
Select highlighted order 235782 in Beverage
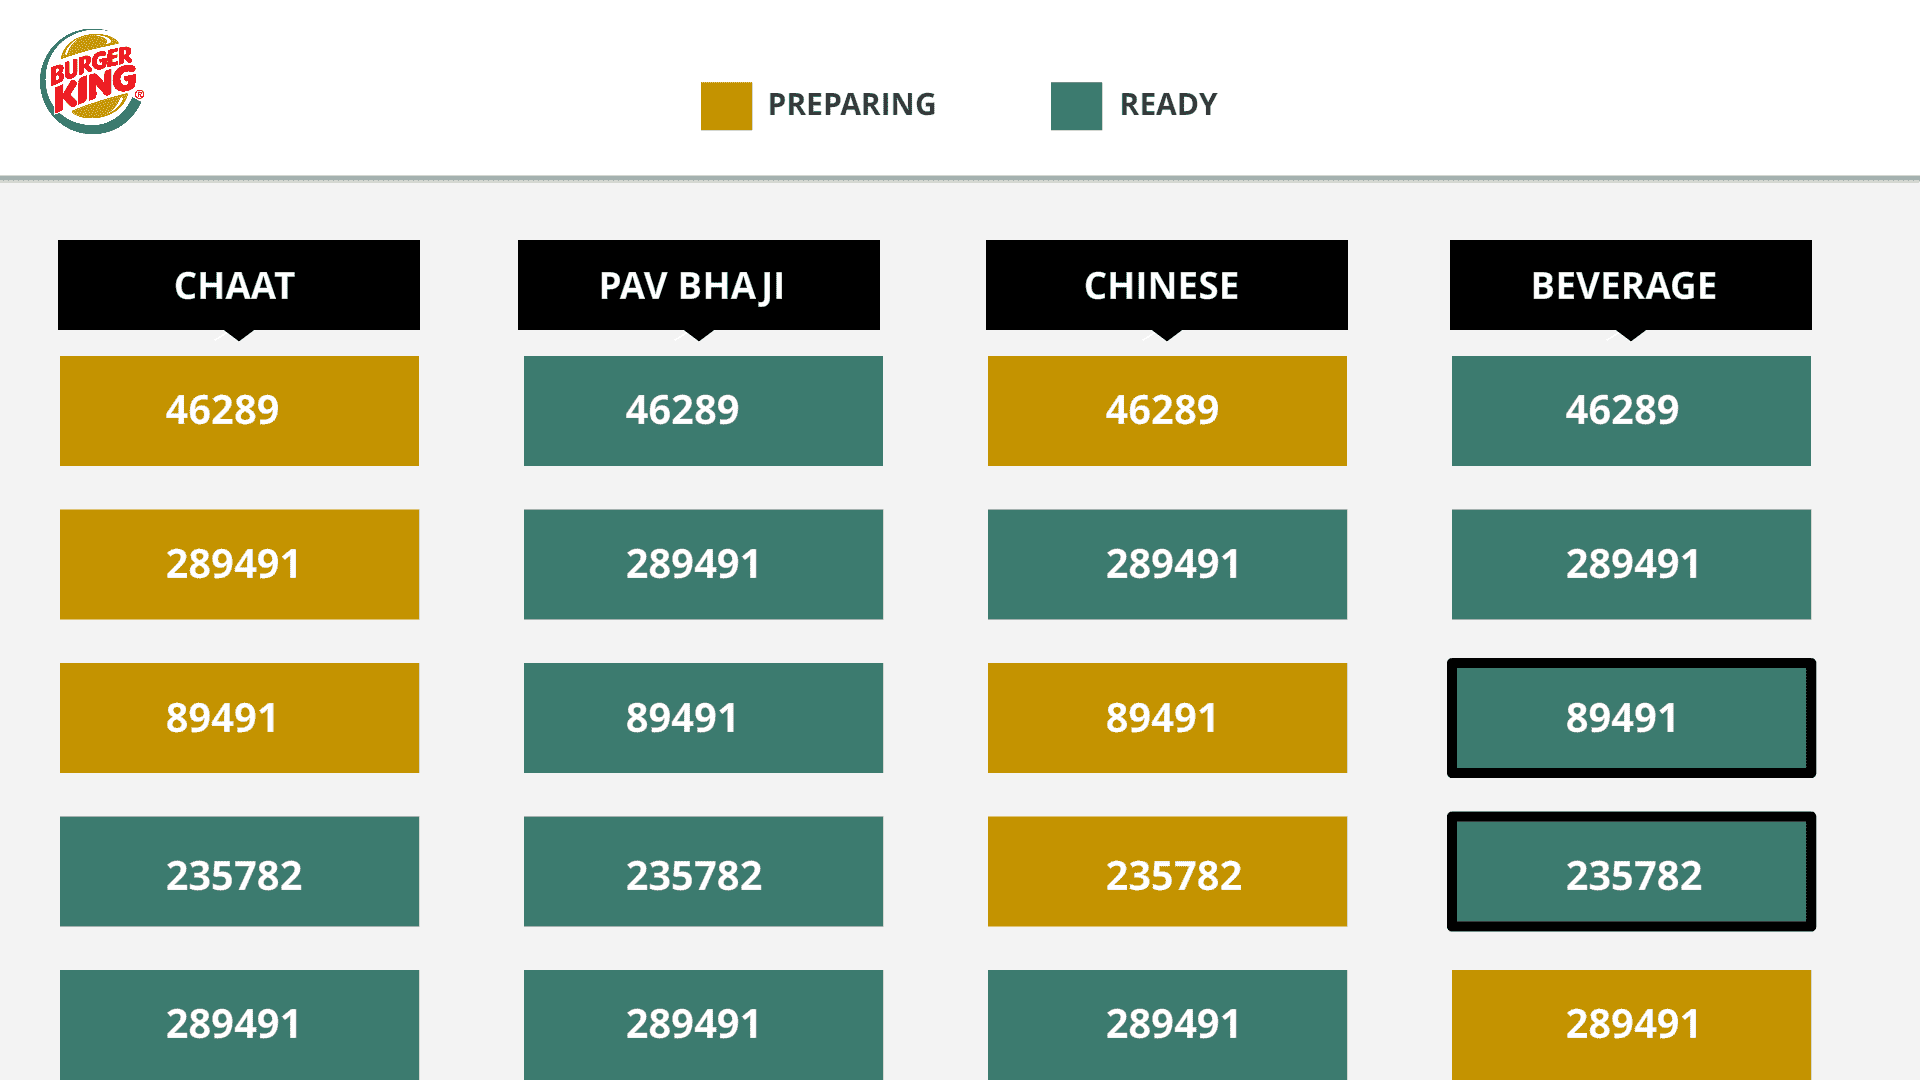pyautogui.click(x=1631, y=872)
